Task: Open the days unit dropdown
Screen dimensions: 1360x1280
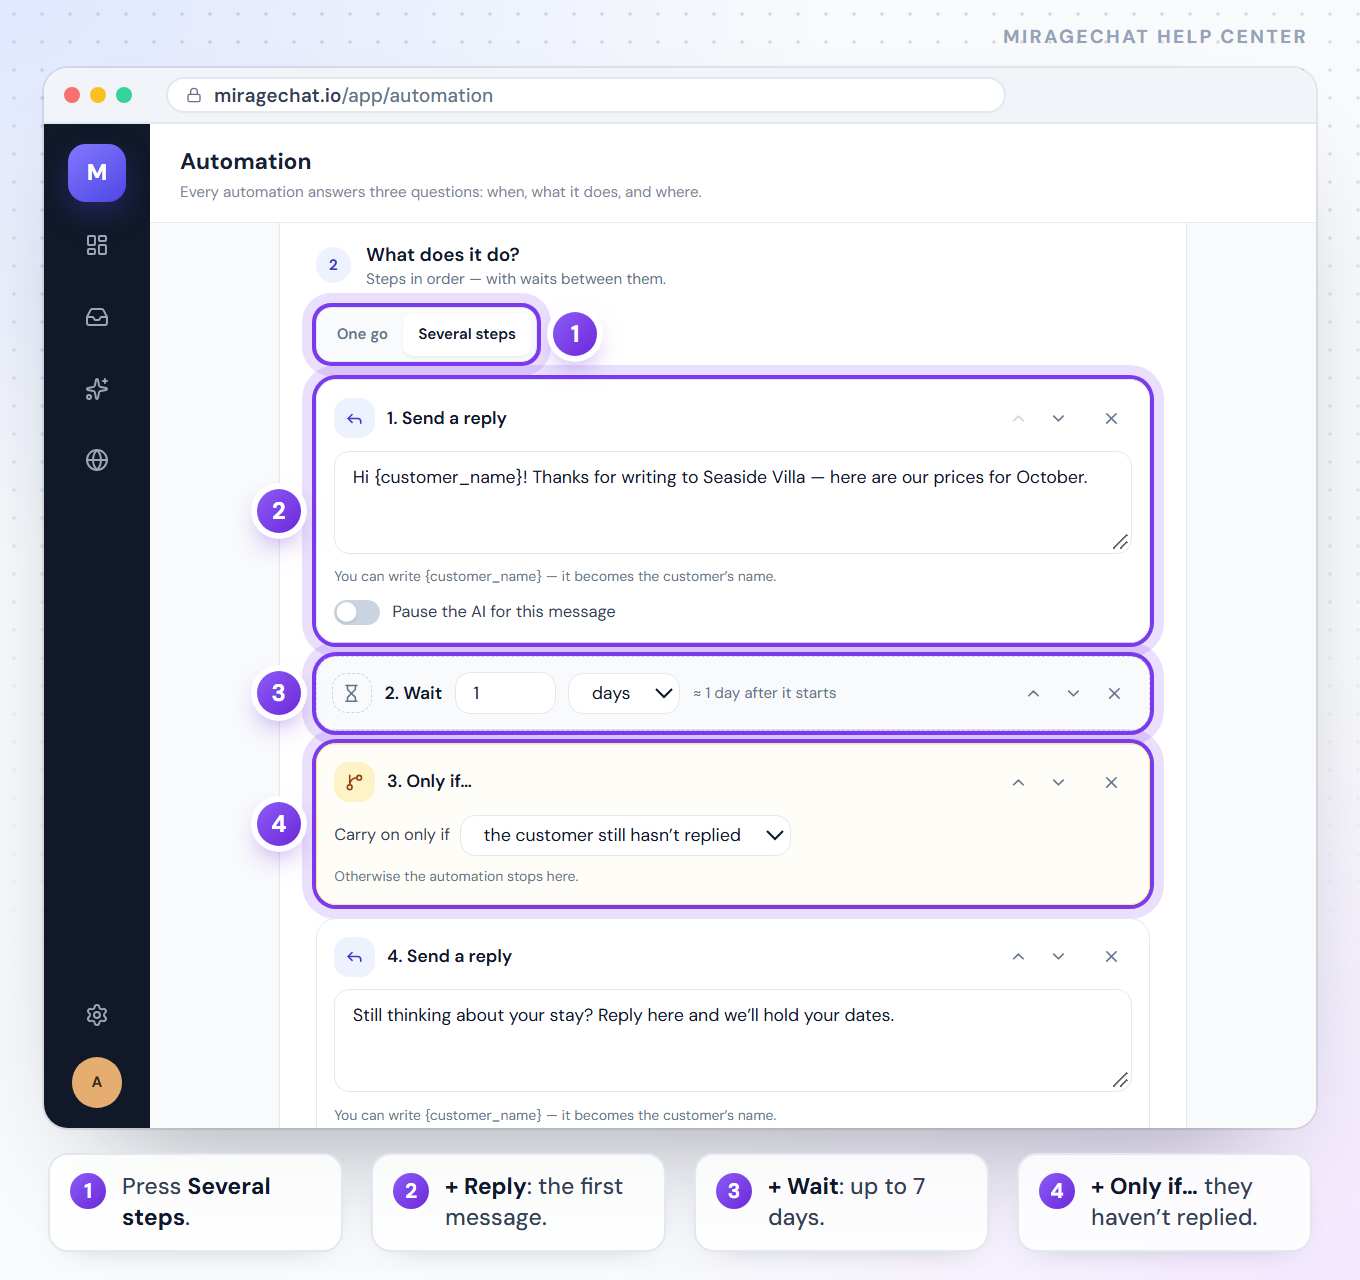Action: tap(624, 693)
